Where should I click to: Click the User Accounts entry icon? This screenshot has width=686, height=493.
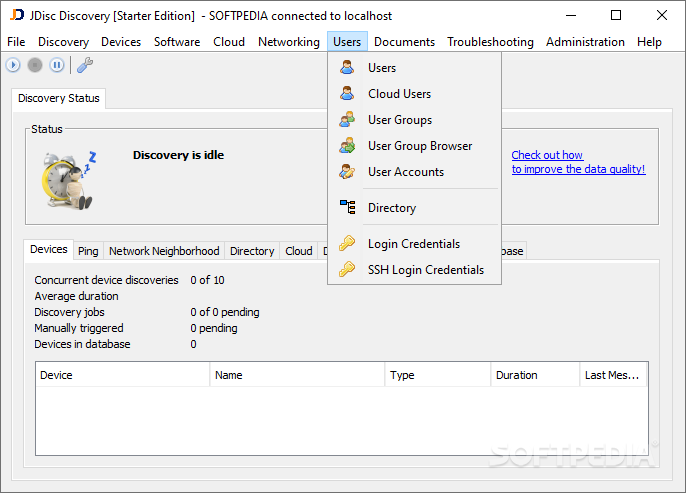347,171
